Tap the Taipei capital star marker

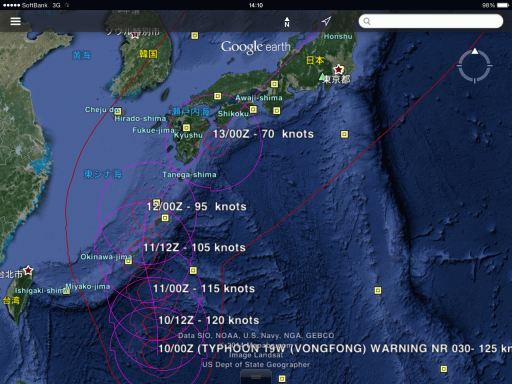(28, 270)
